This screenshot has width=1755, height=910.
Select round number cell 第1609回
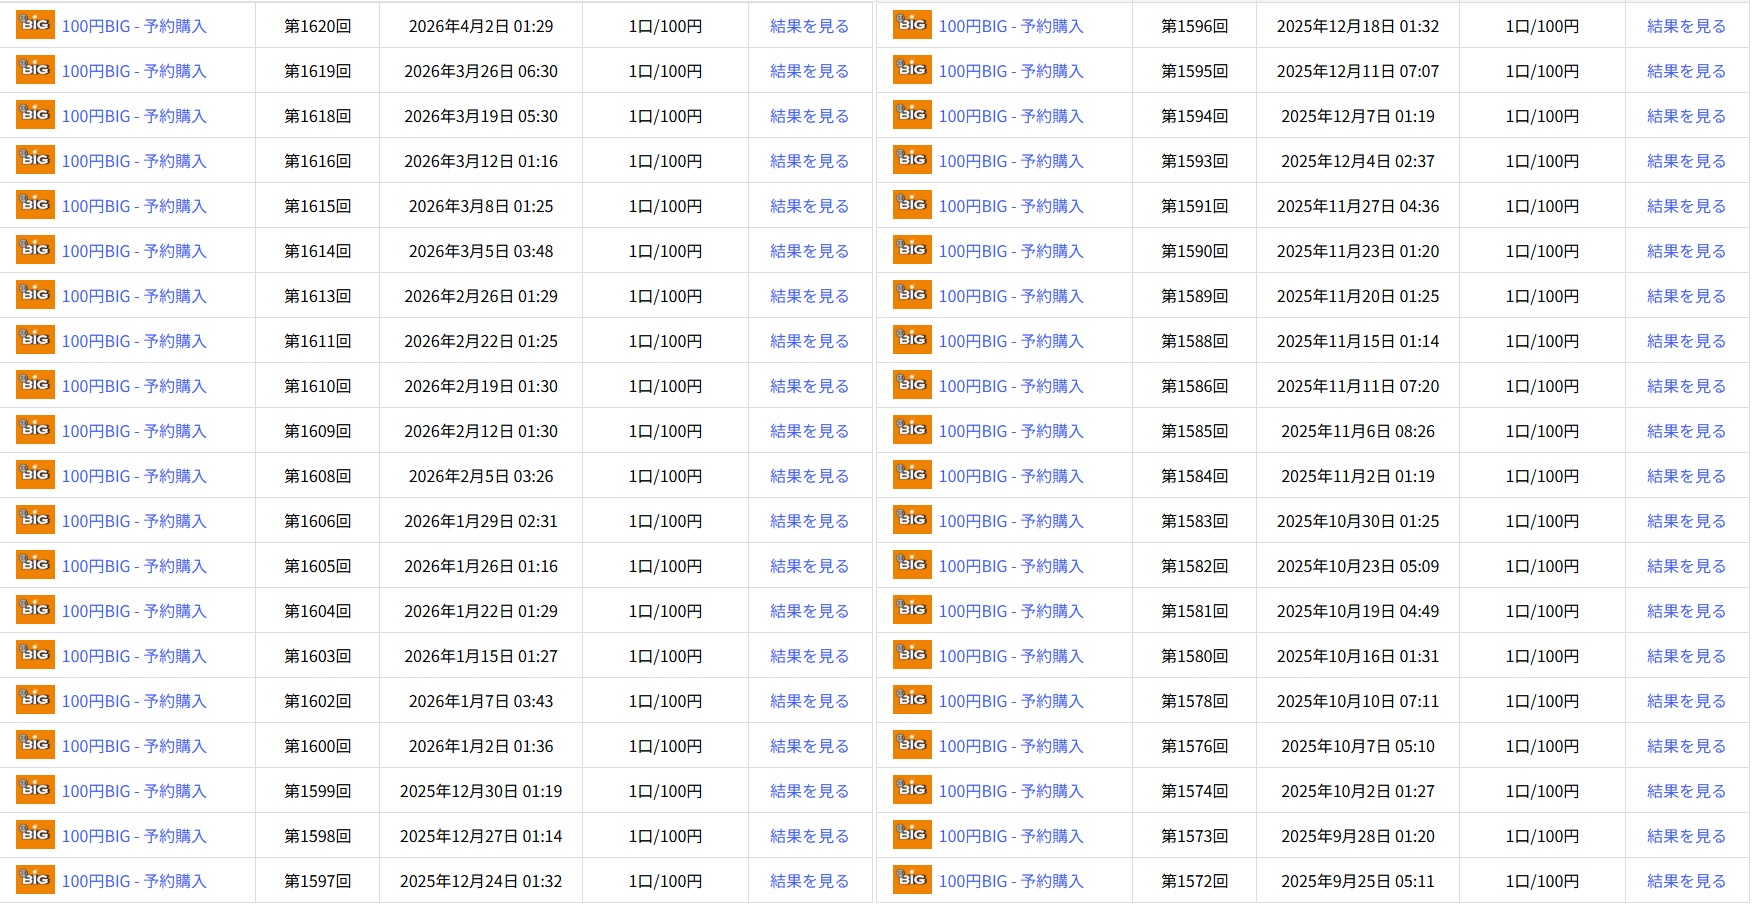(318, 431)
